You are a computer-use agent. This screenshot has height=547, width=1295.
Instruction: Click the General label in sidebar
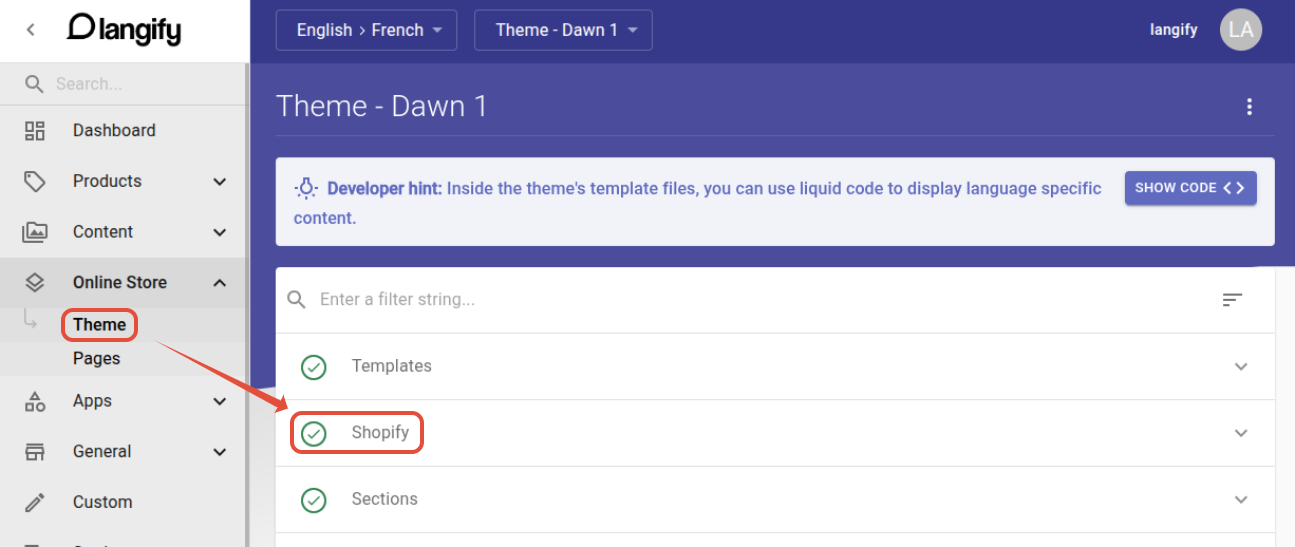(102, 451)
